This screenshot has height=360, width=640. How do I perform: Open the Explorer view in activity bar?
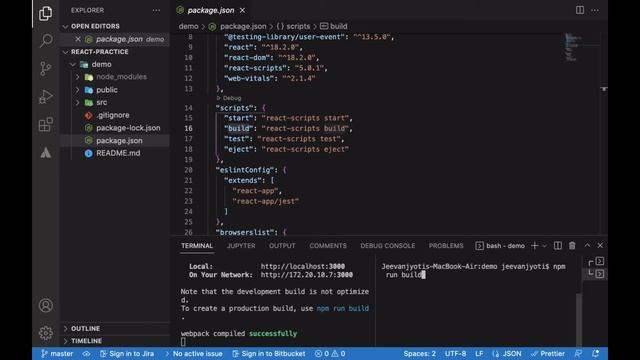45,13
